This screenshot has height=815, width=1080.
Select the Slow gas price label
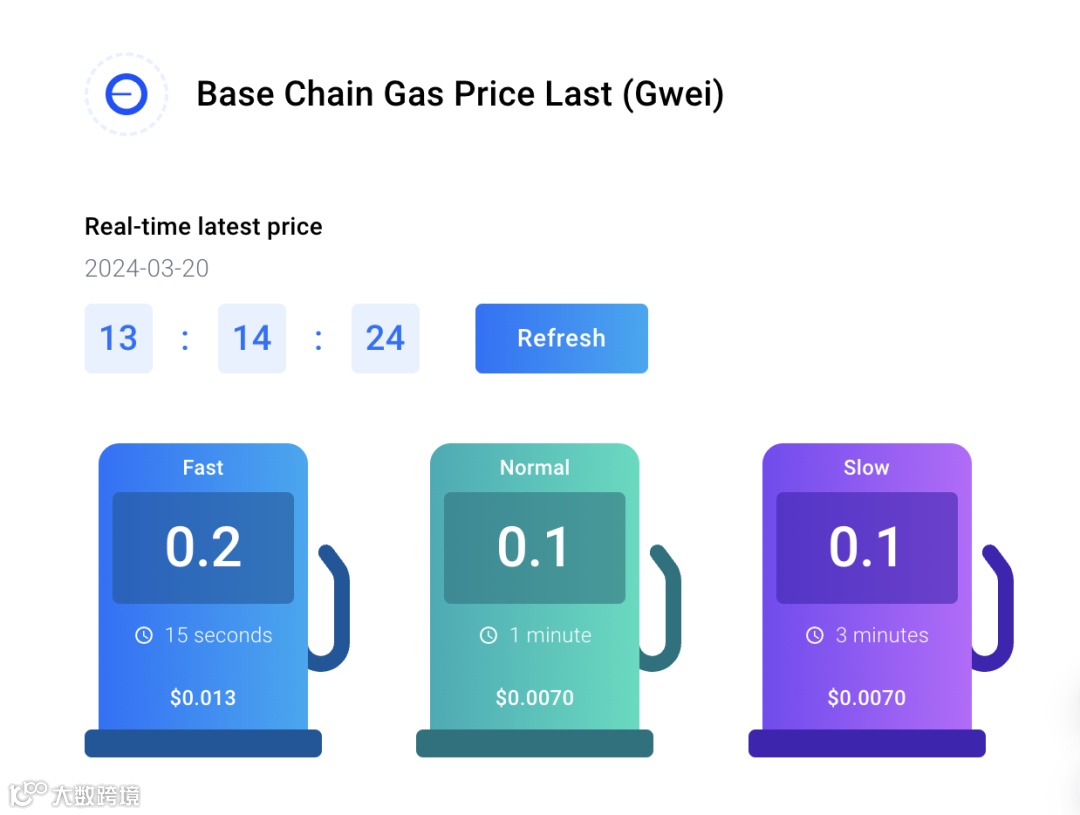[x=866, y=467]
